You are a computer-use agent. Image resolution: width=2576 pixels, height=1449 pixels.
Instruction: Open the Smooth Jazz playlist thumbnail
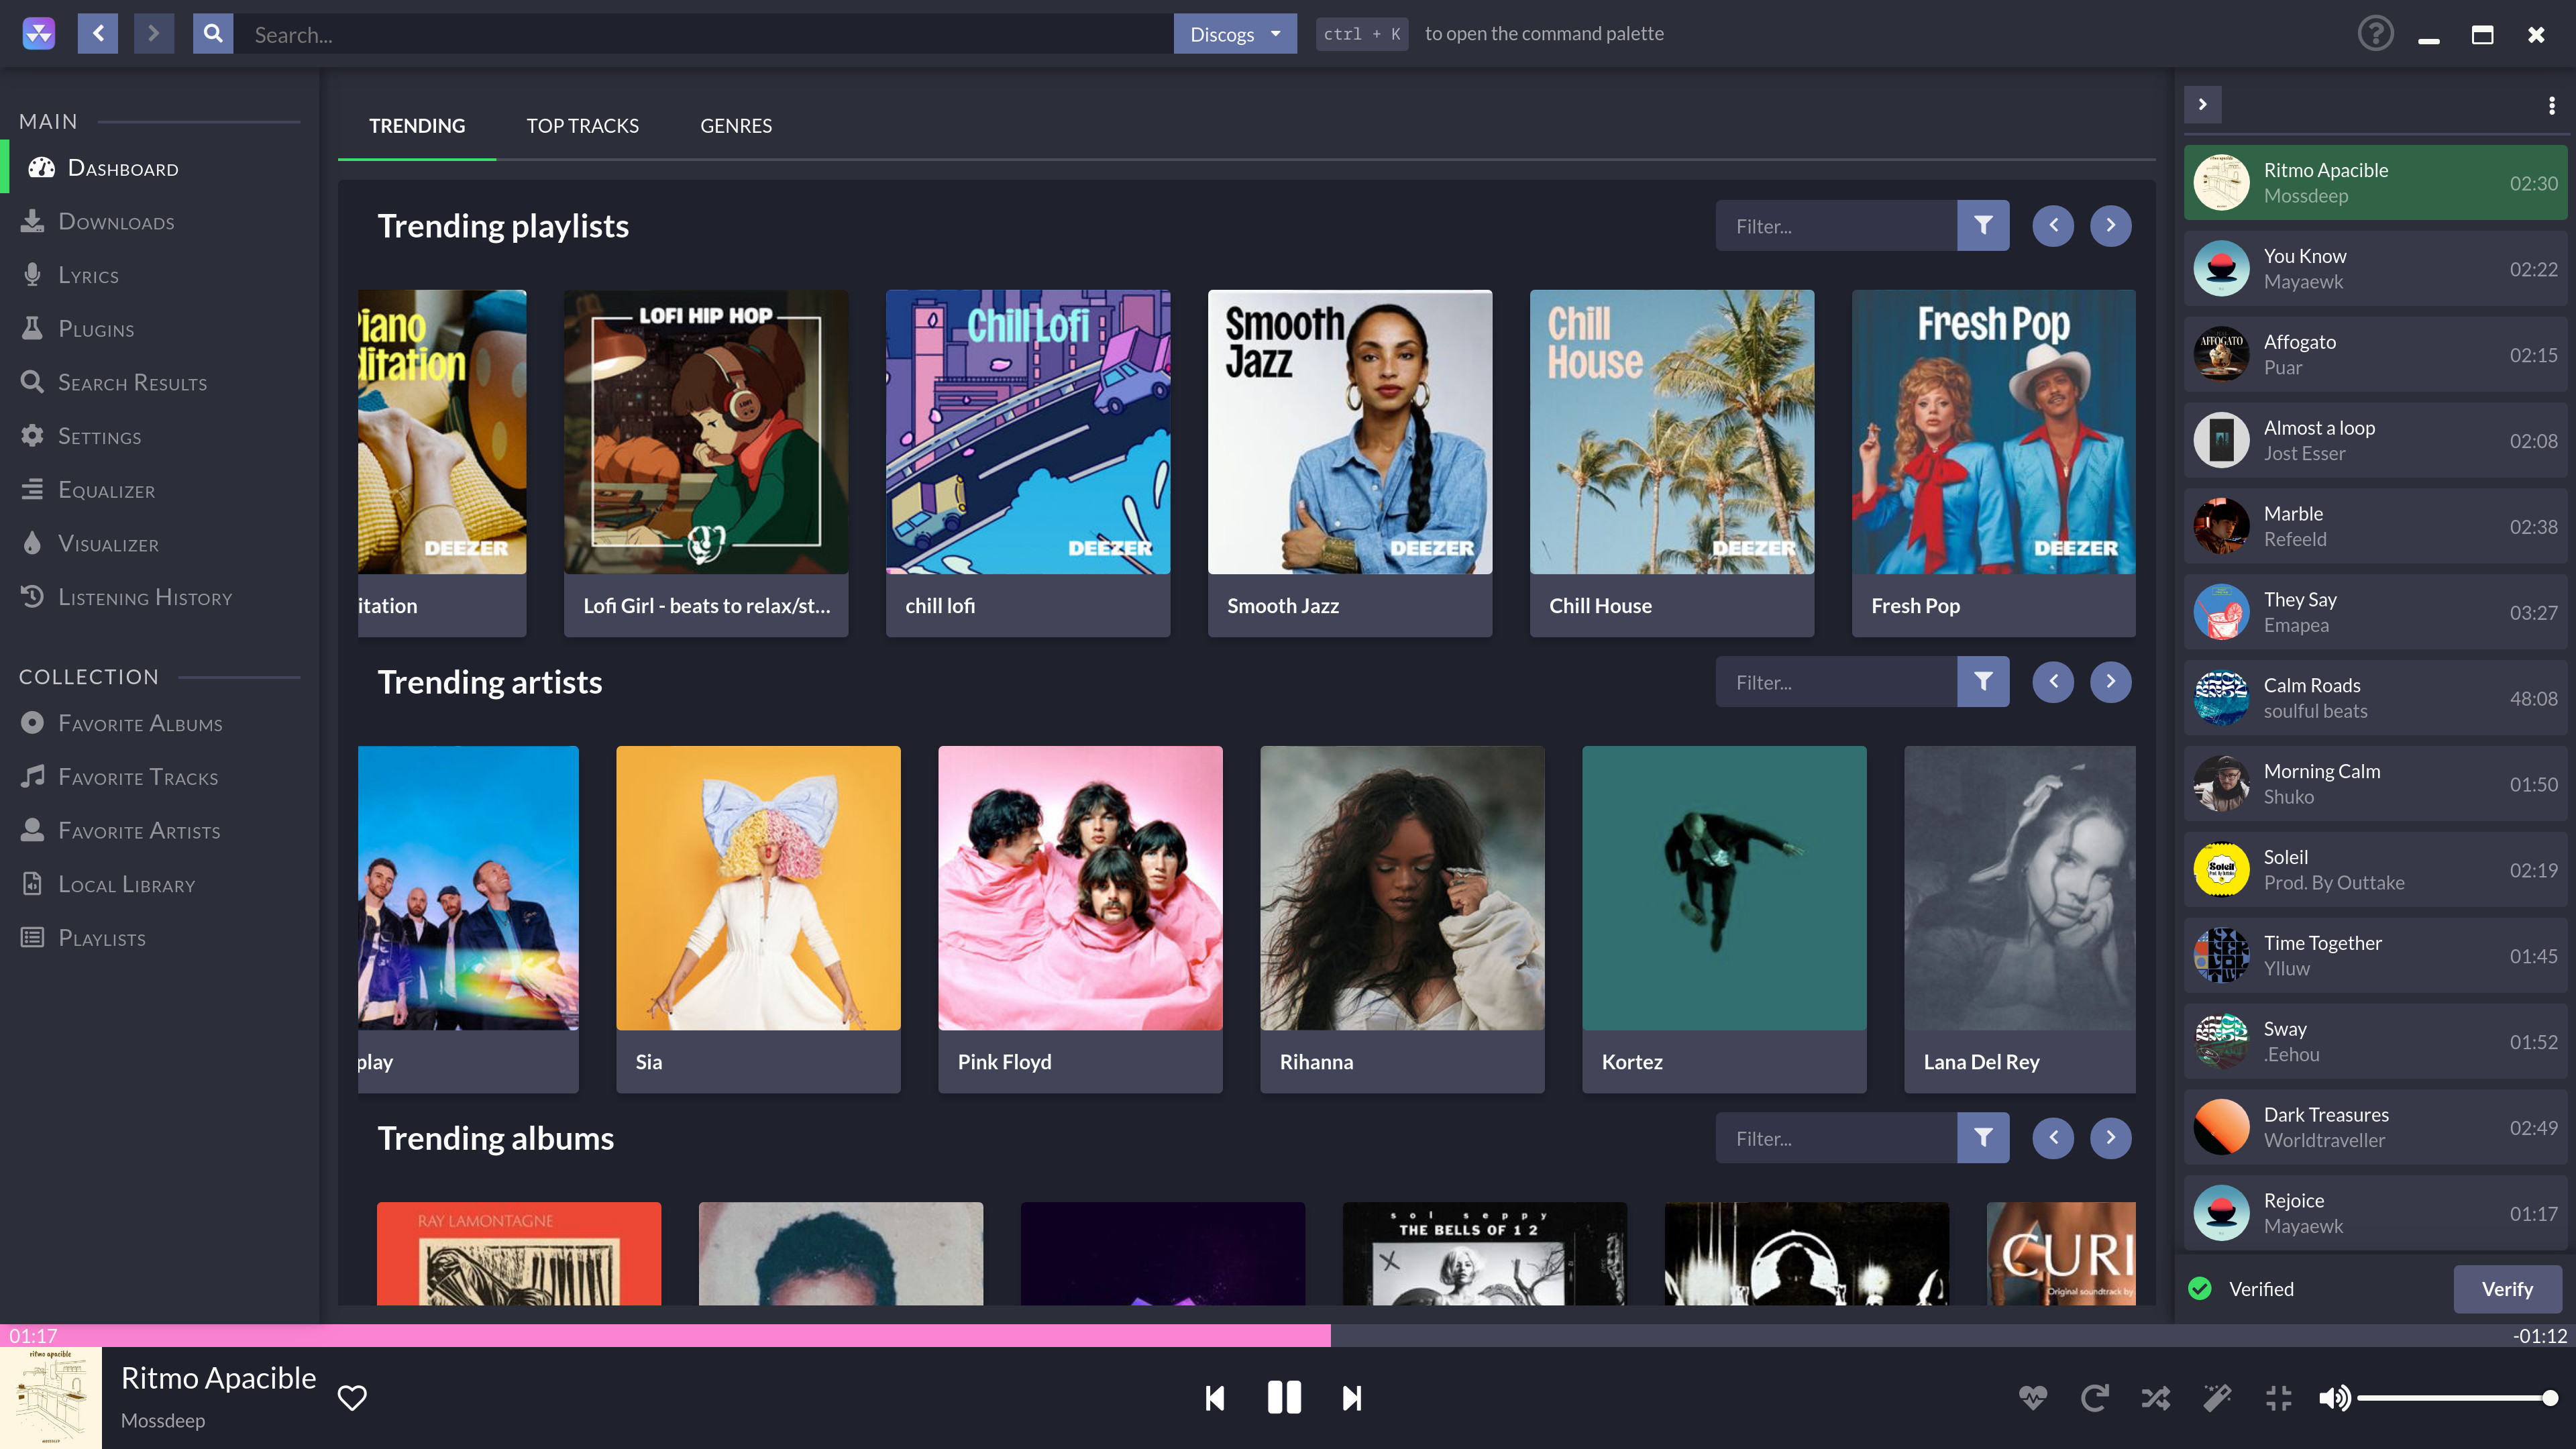pos(1349,432)
